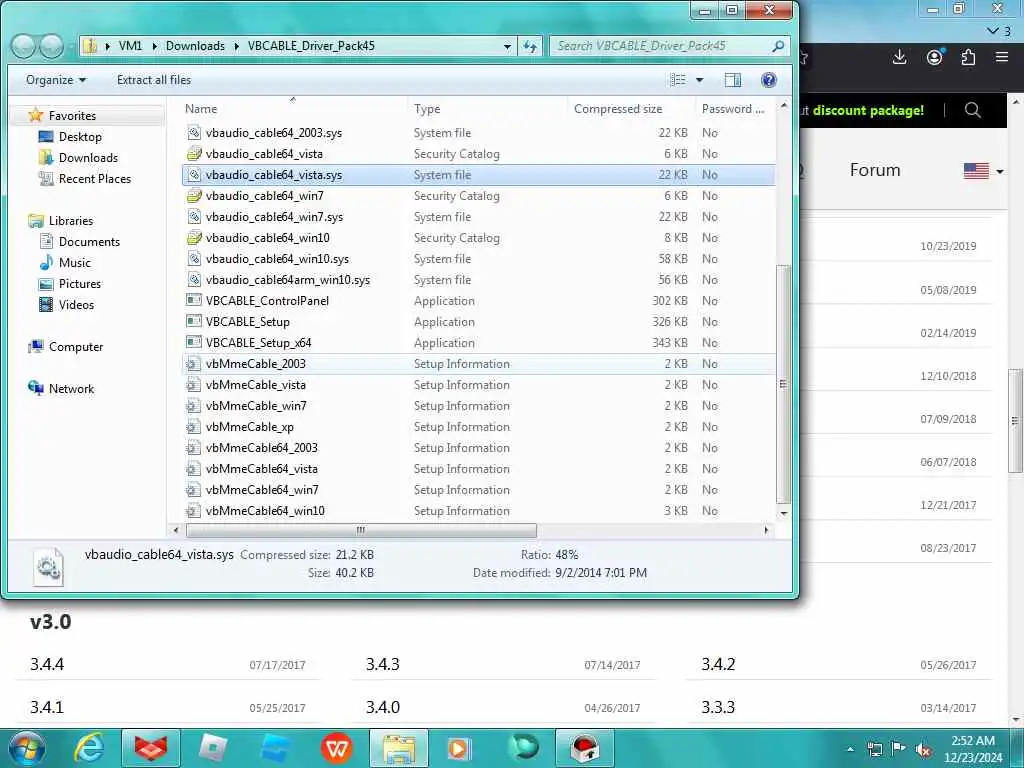
Task: Open Windows Start button
Action: pos(27,748)
